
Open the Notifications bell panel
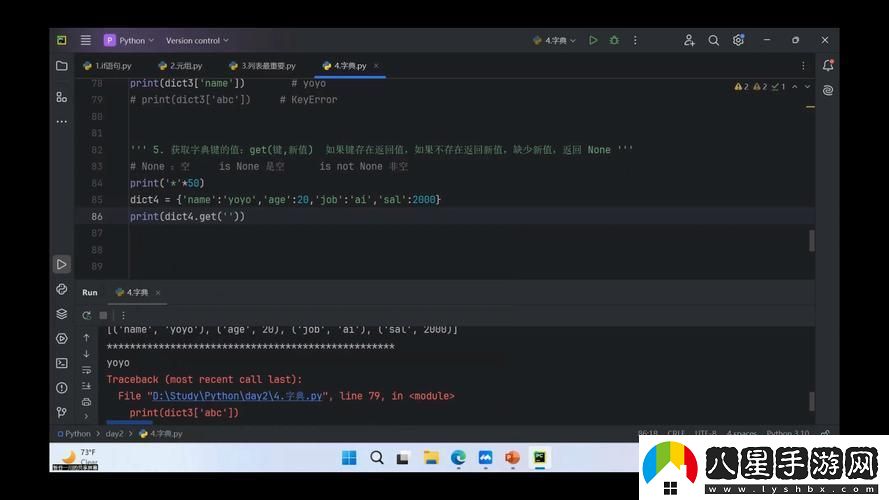point(828,65)
